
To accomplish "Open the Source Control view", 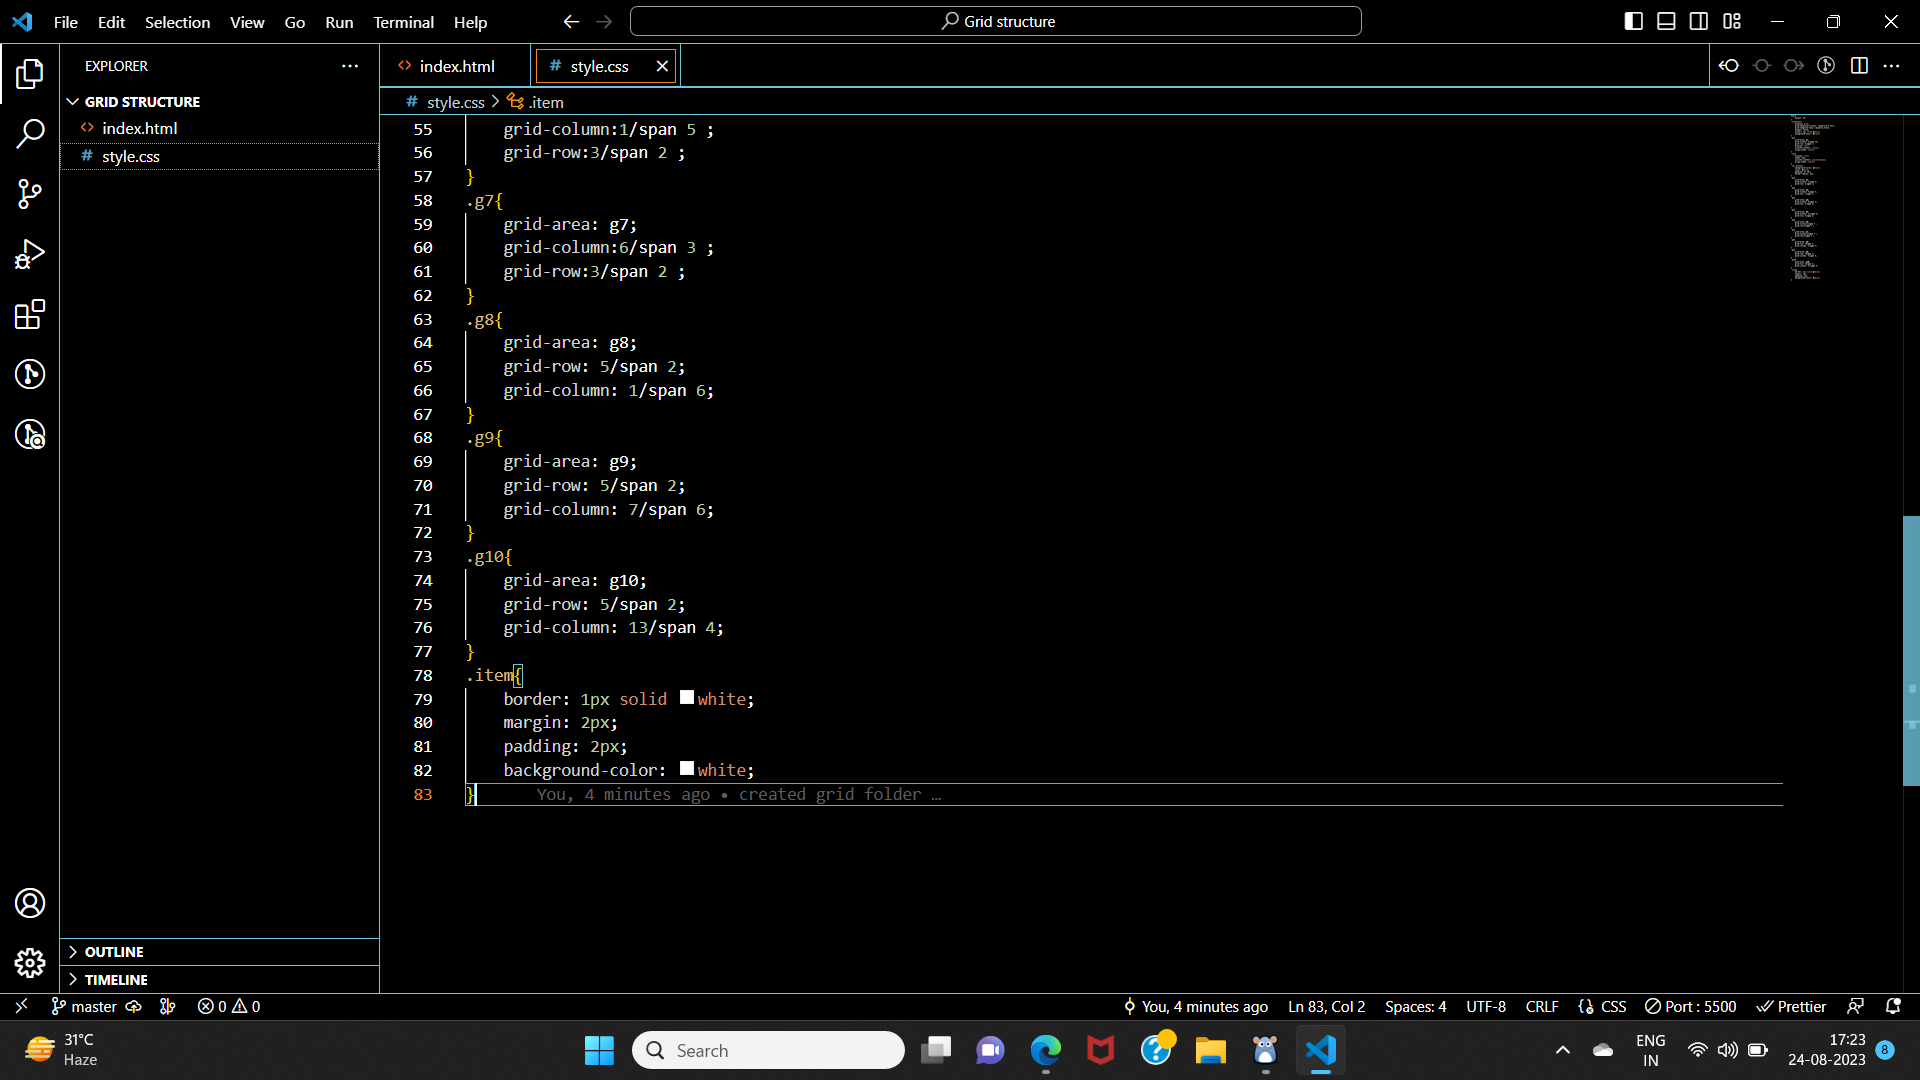I will (30, 194).
